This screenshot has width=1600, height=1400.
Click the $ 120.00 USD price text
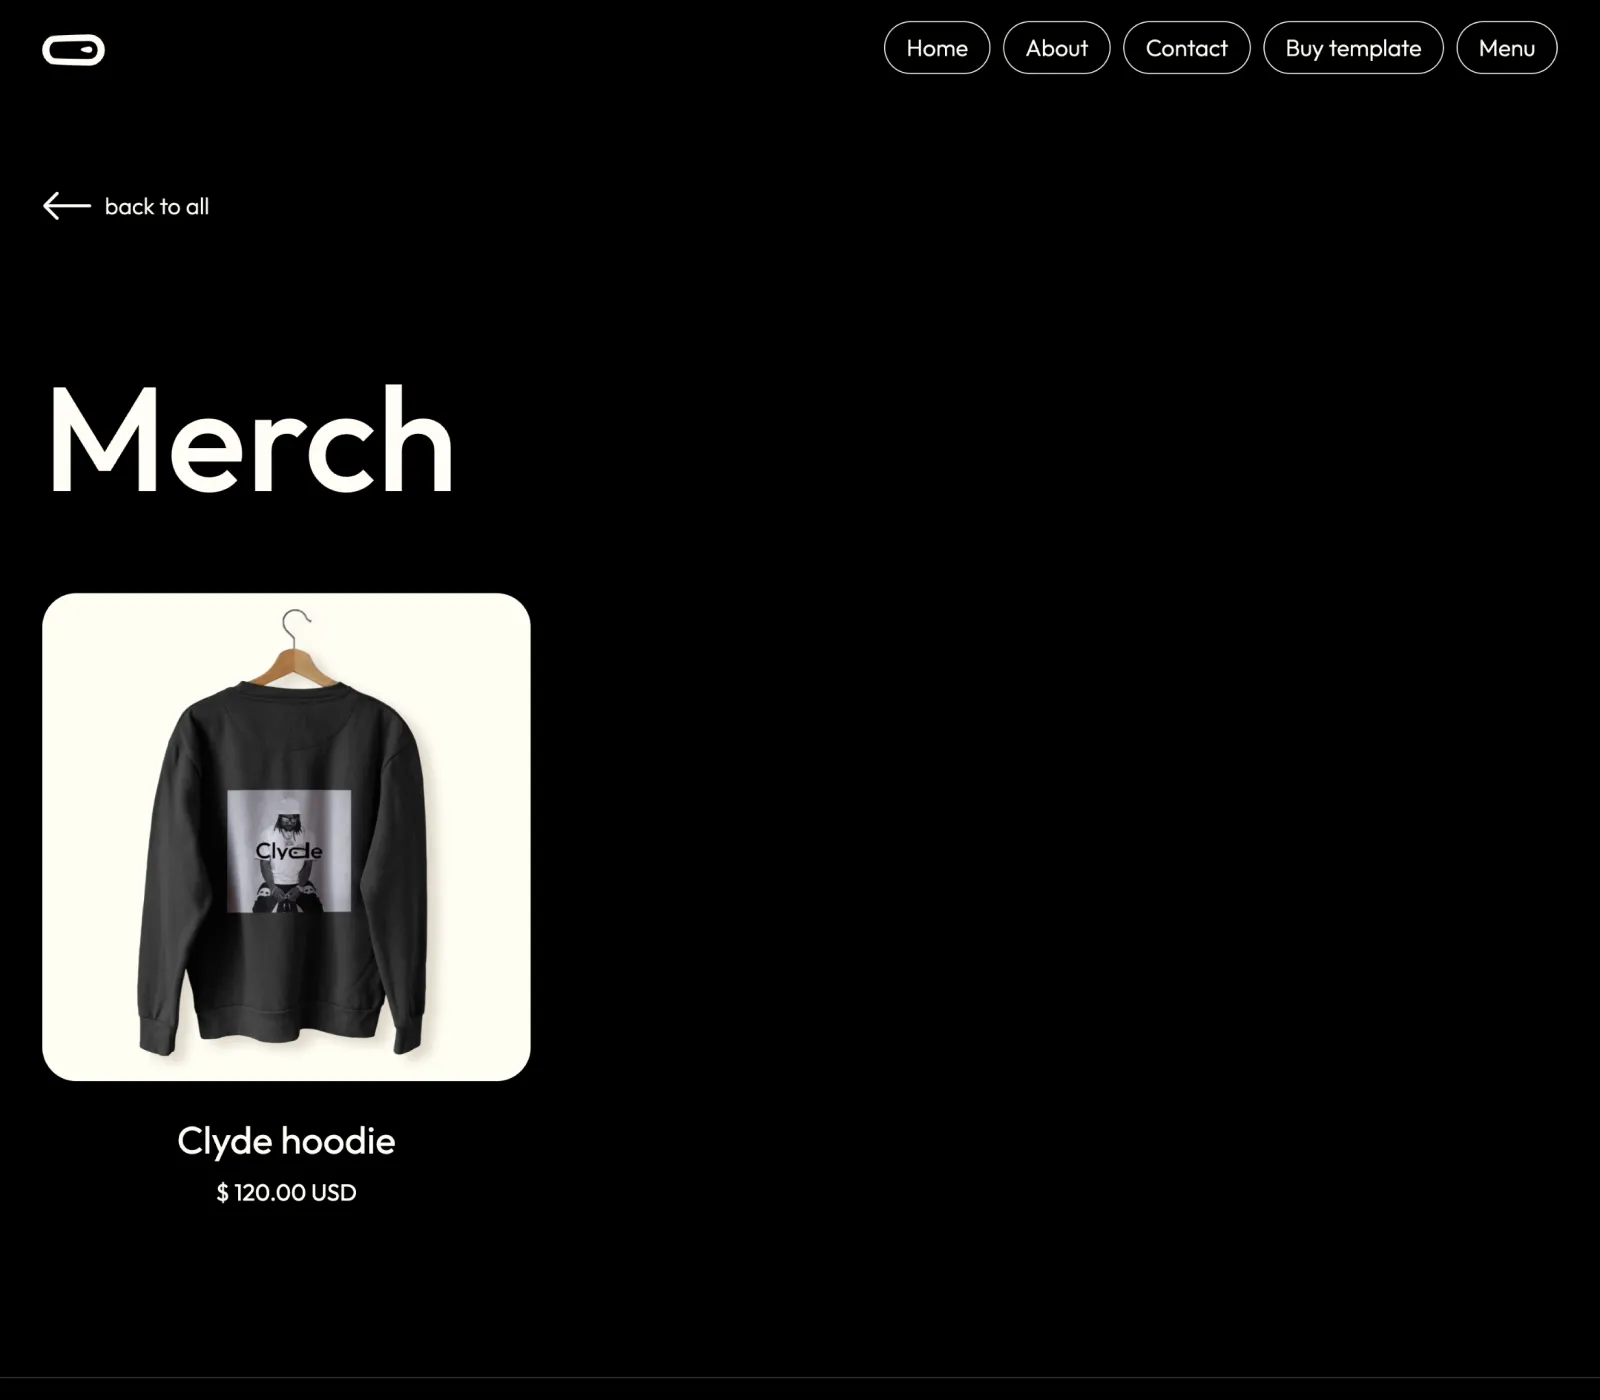tap(286, 1192)
